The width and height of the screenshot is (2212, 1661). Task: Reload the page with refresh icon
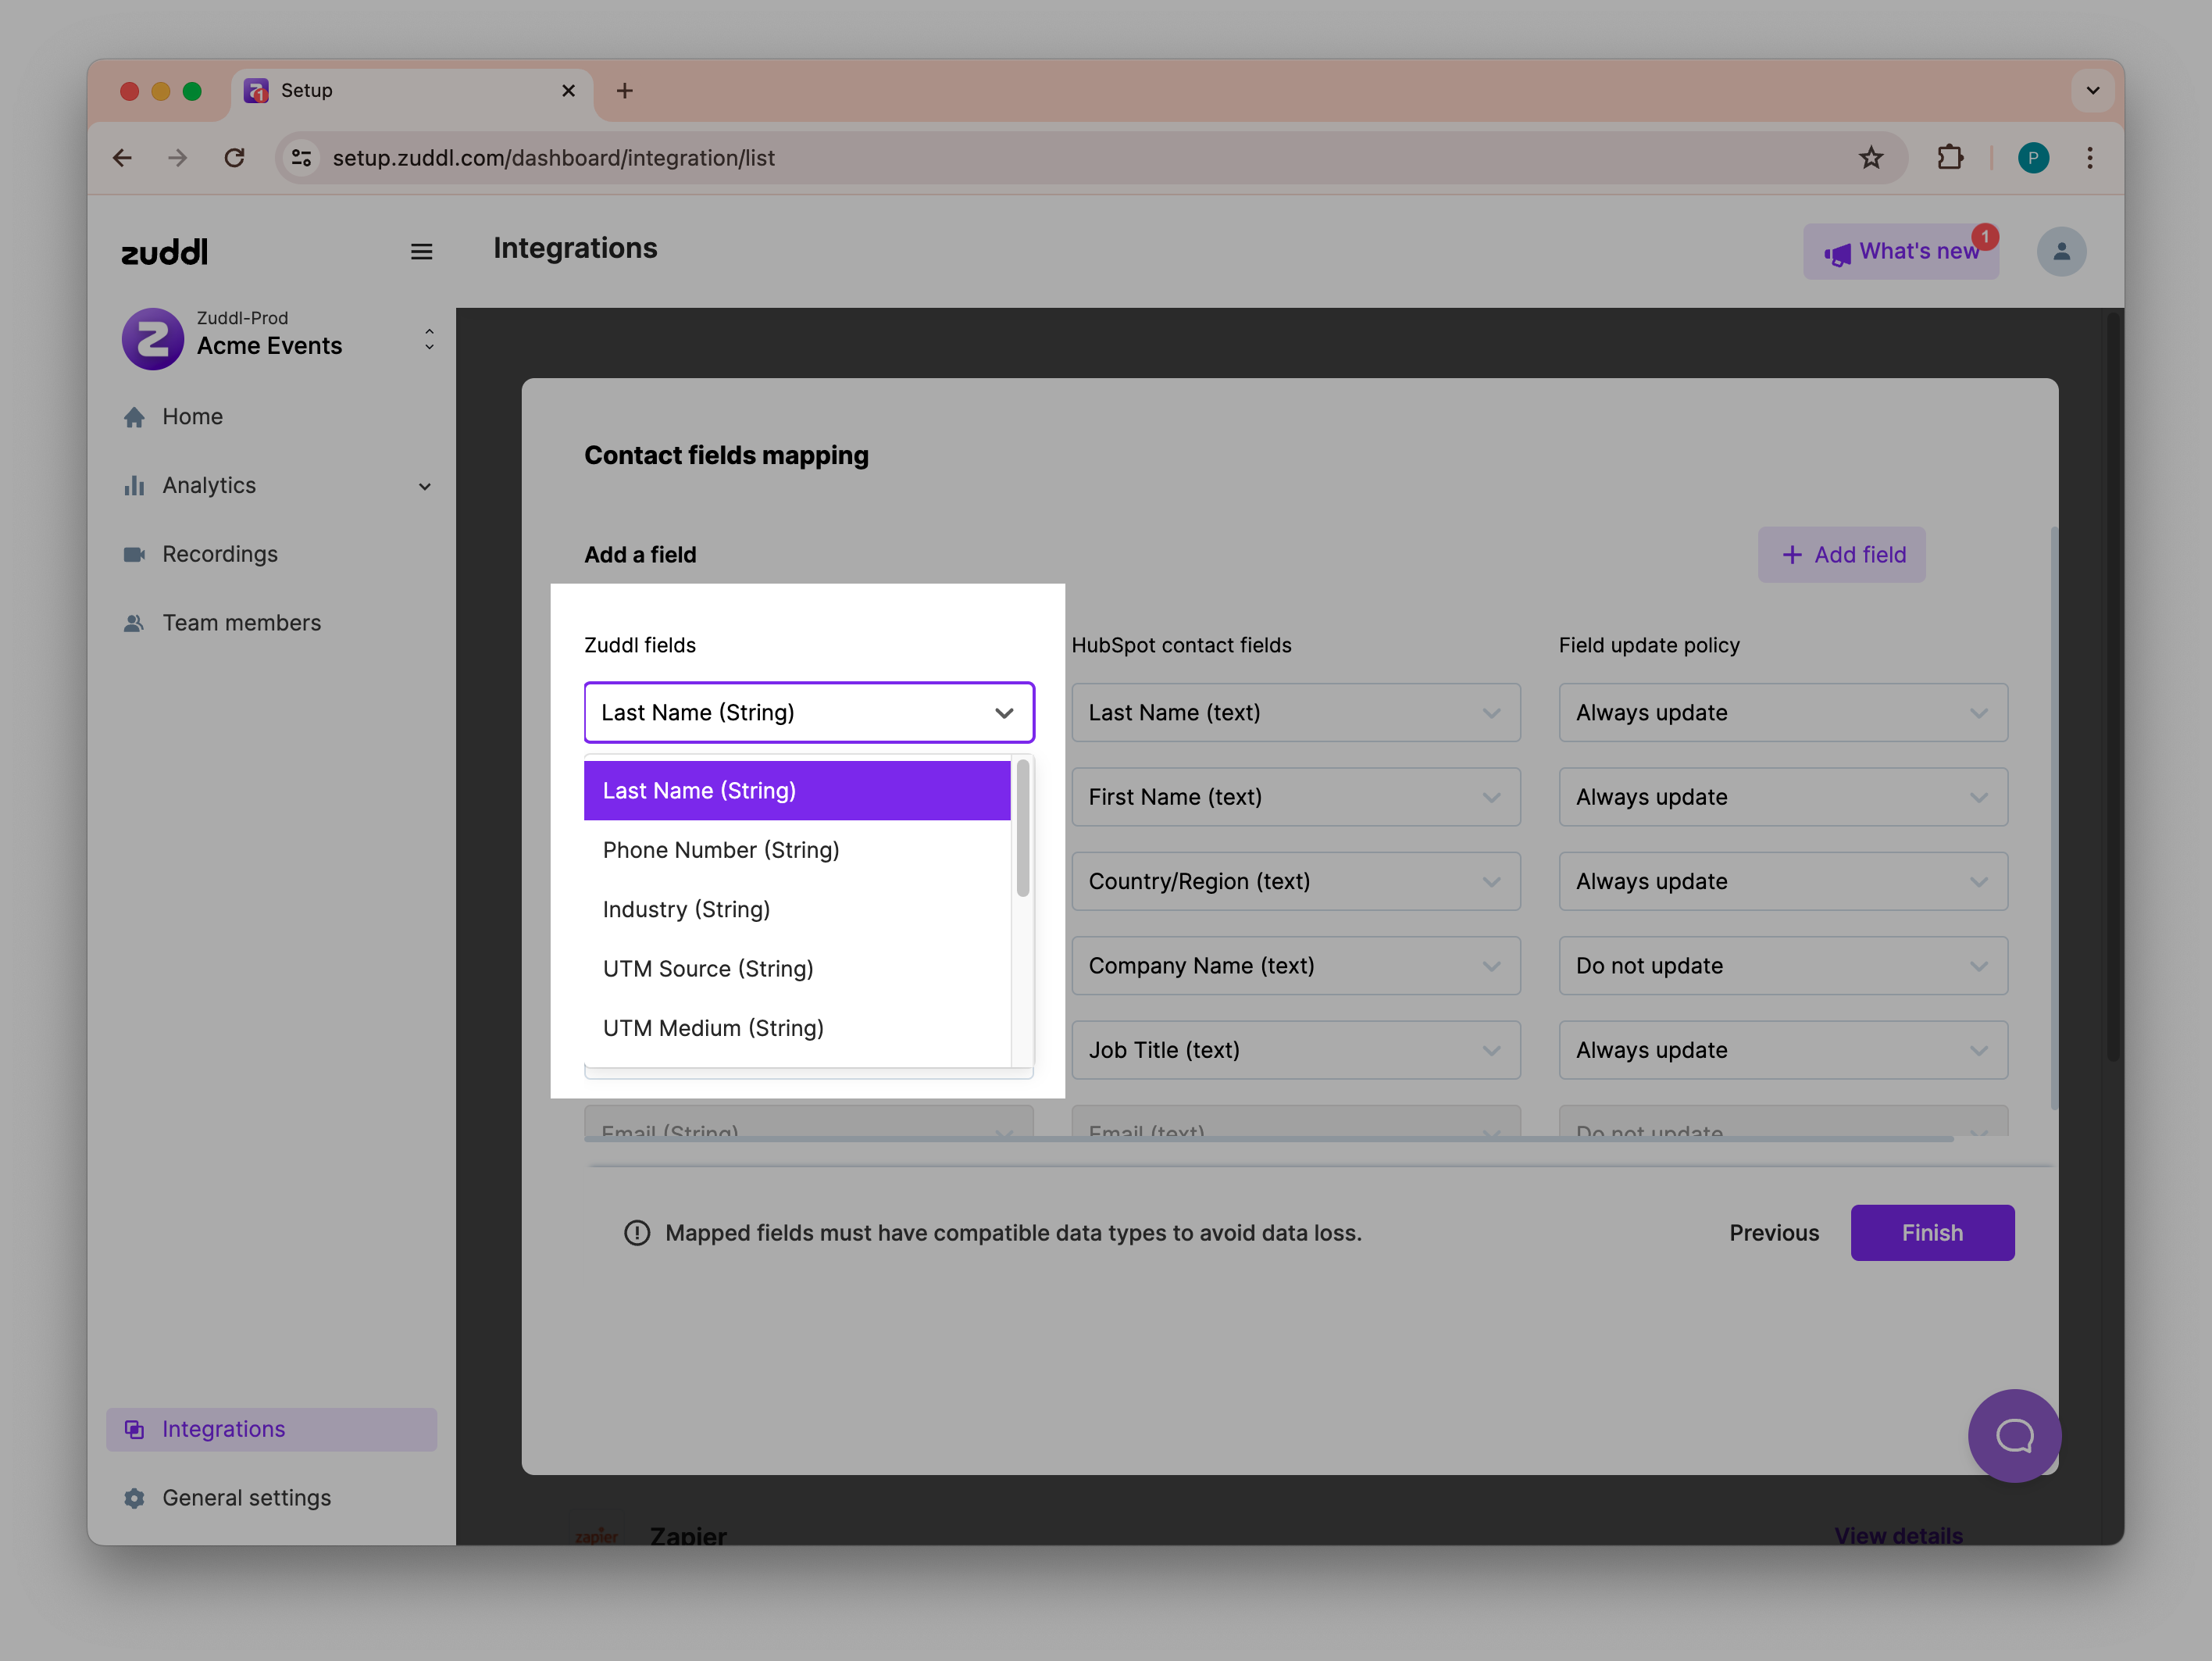point(234,158)
